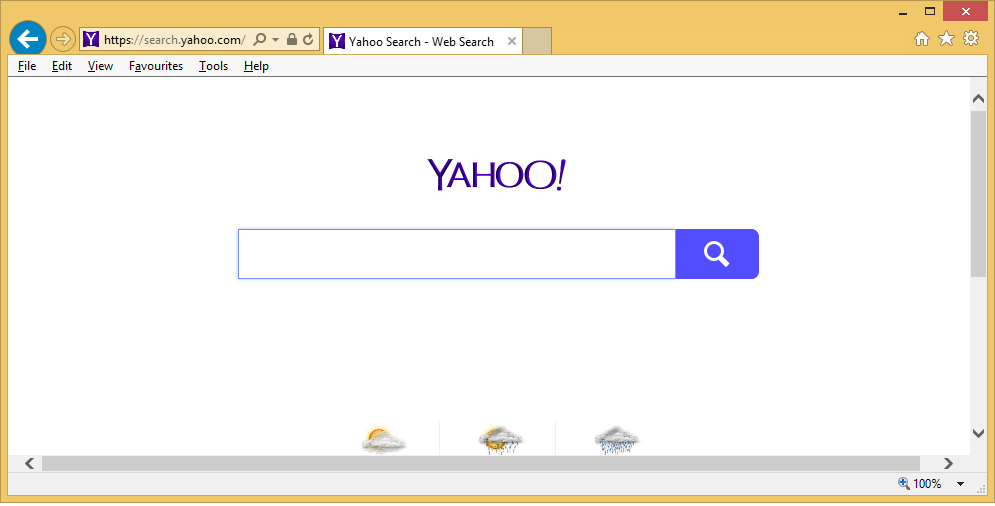
Task: Click the sun with rain weather icon
Action: pyautogui.click(x=500, y=440)
